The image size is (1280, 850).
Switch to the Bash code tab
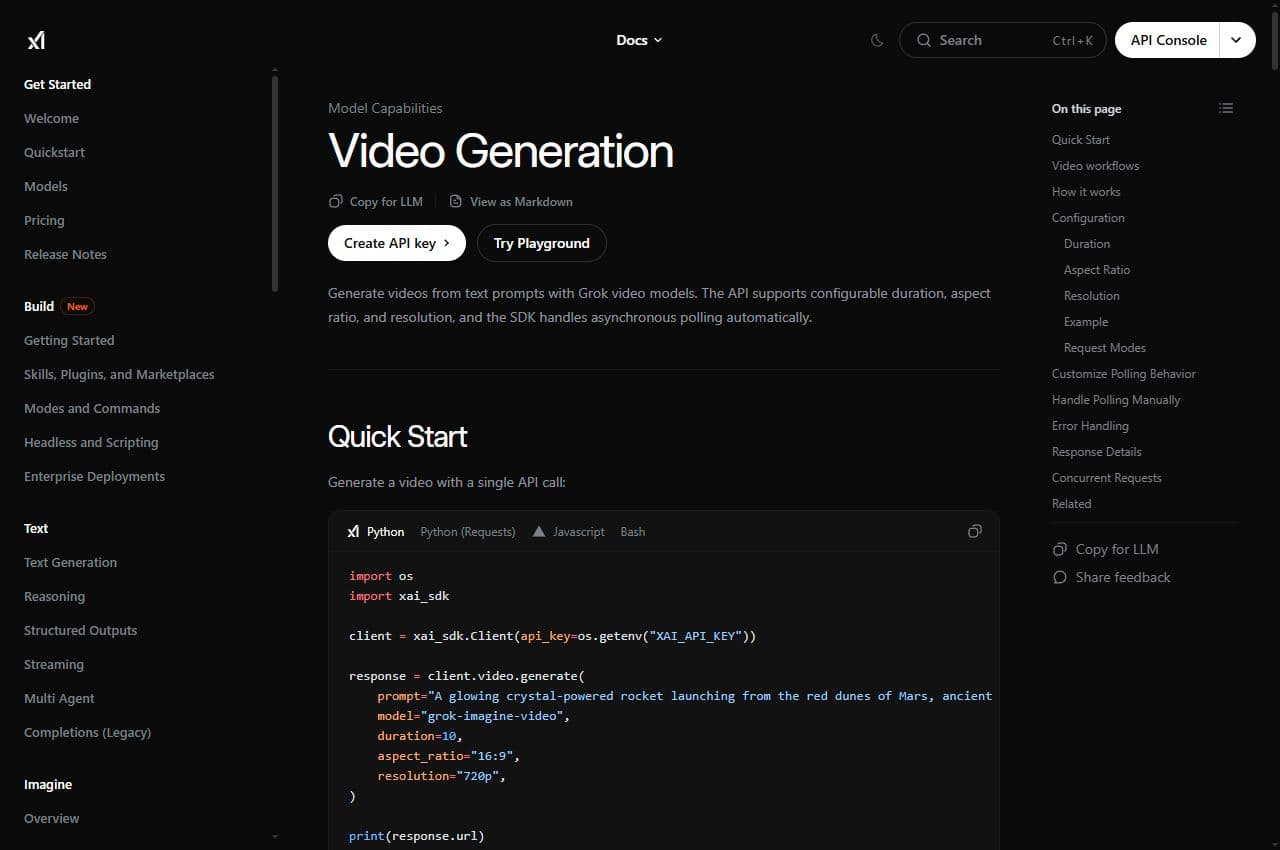[632, 532]
